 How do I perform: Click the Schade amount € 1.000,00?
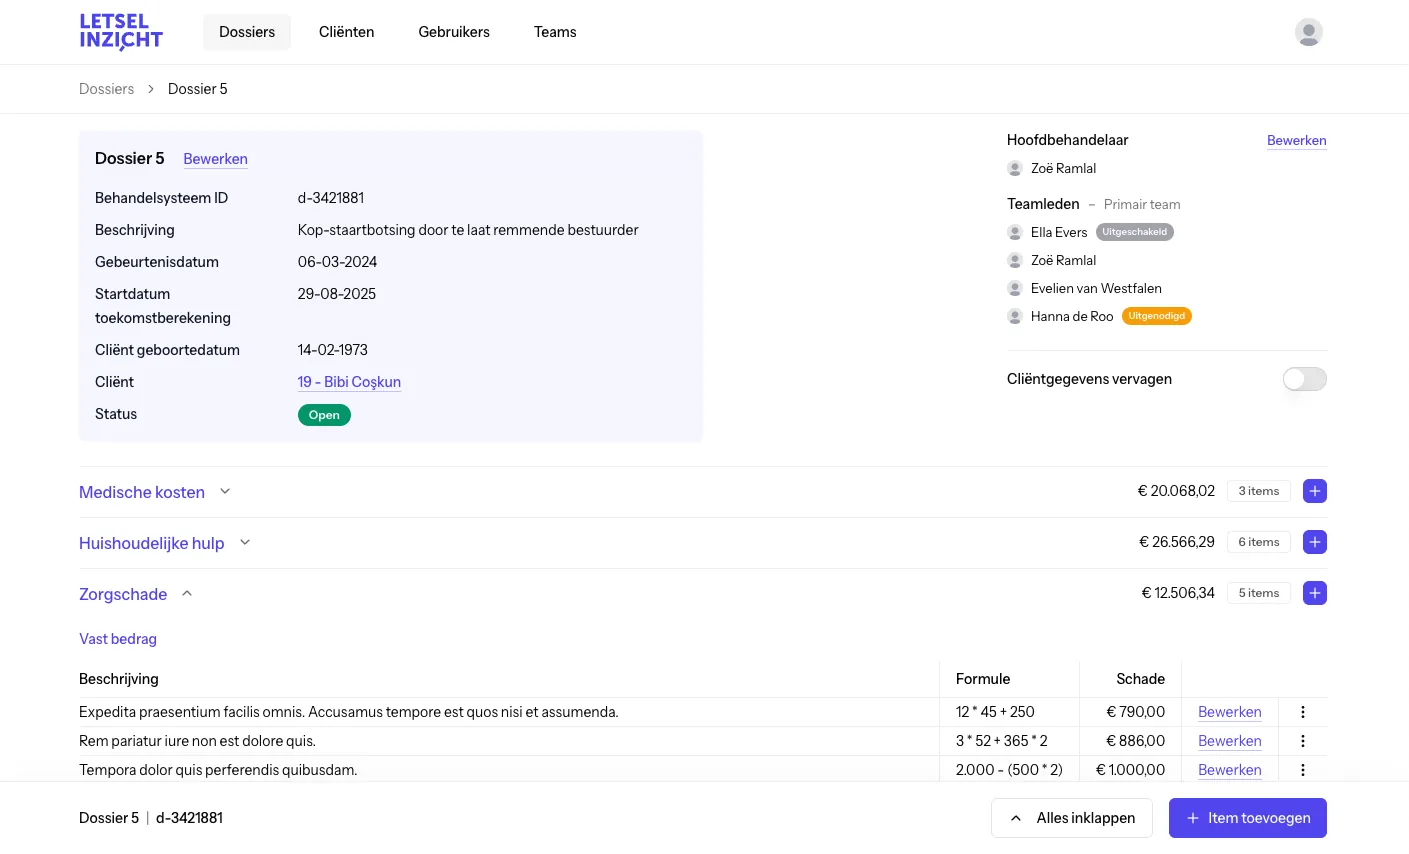1130,770
